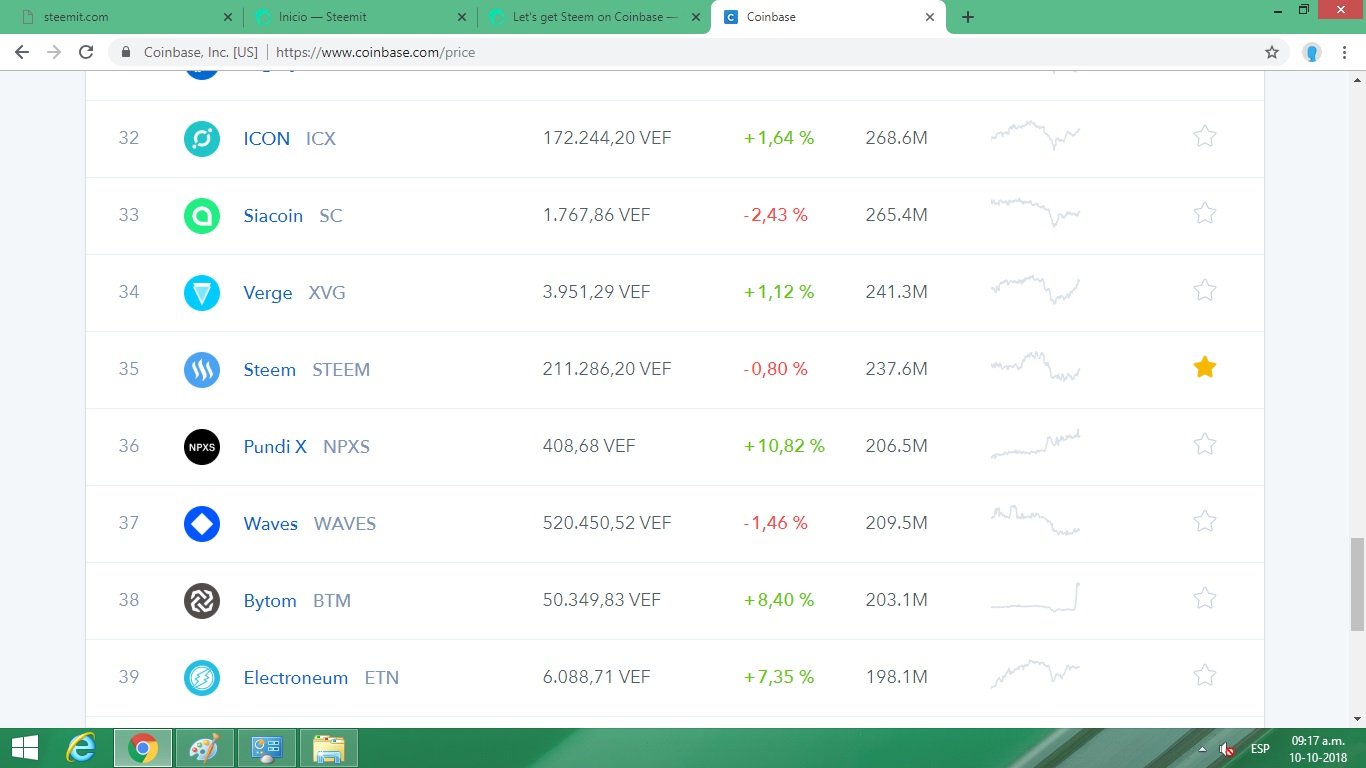
Task: Open Chrome's three-dot menu
Action: tap(1345, 52)
